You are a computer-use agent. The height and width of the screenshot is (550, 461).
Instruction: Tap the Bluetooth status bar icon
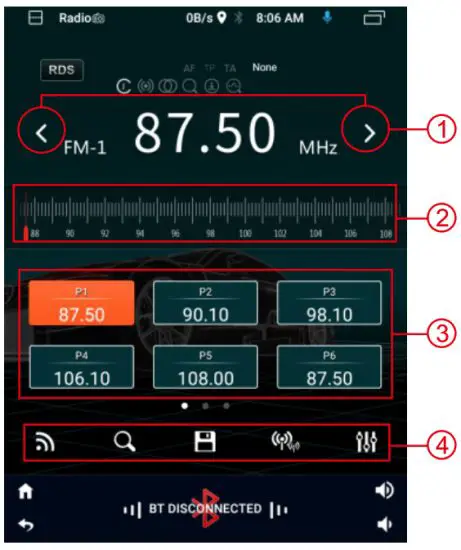coord(239,18)
